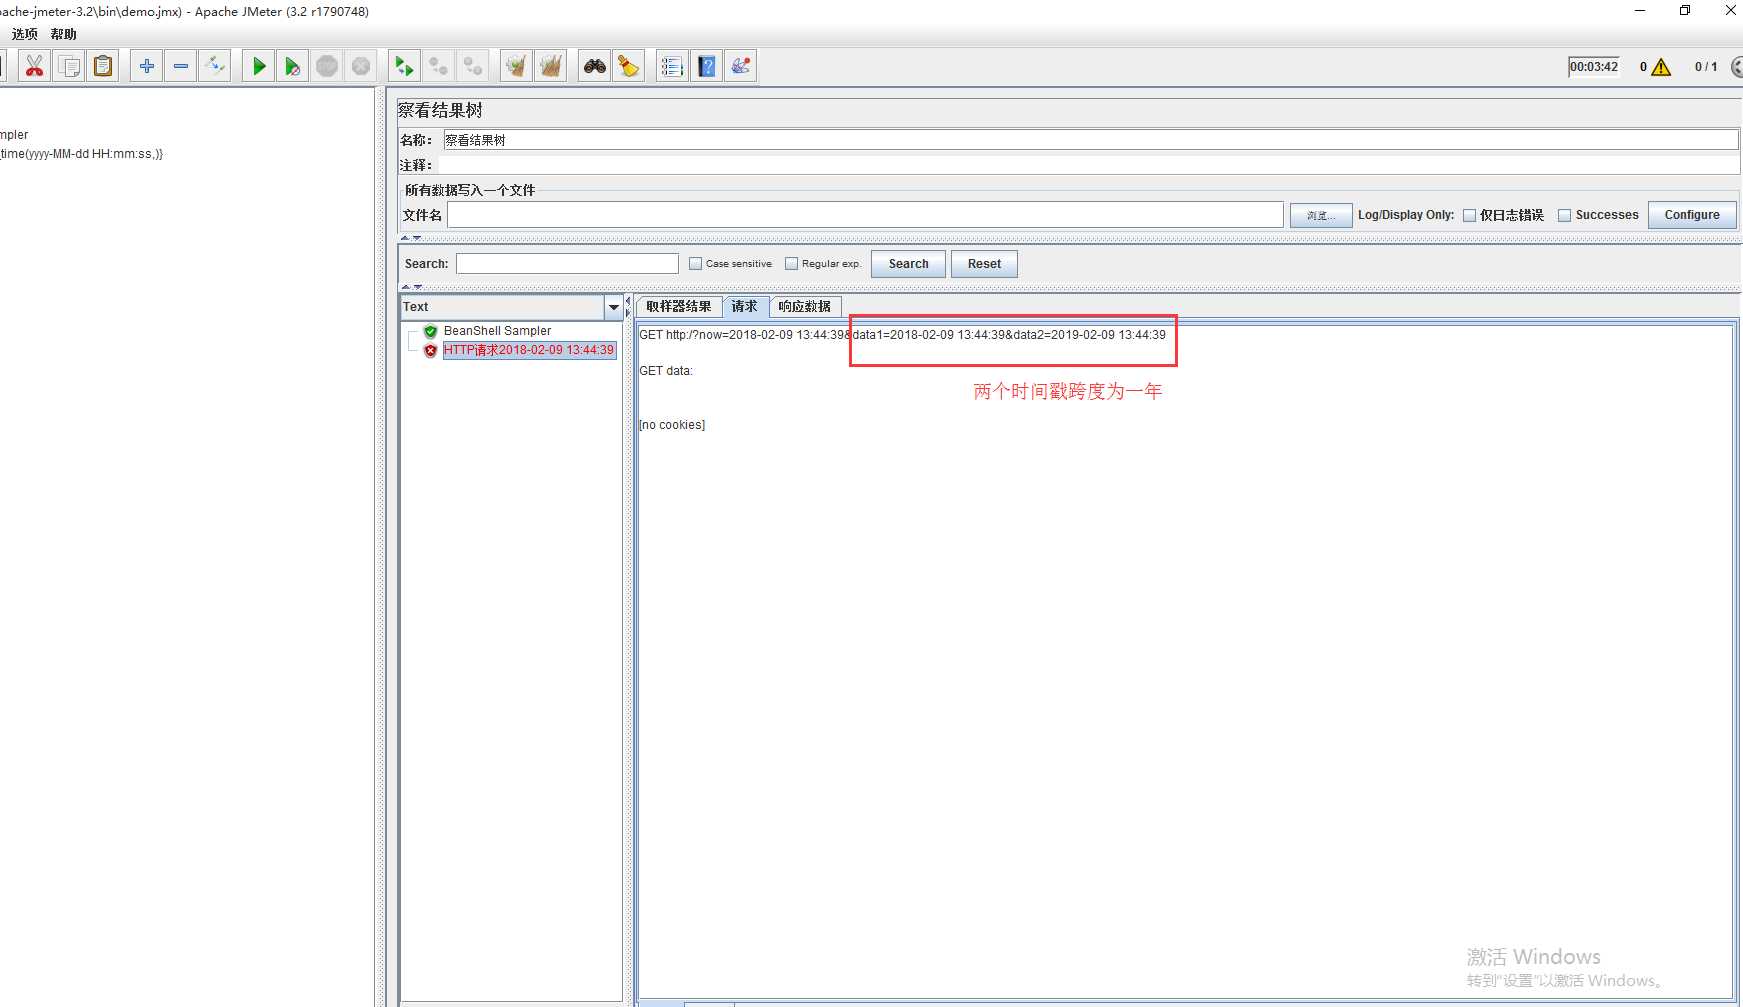Switch to the 取样器结果 tab
1743x1007 pixels.
(x=679, y=307)
